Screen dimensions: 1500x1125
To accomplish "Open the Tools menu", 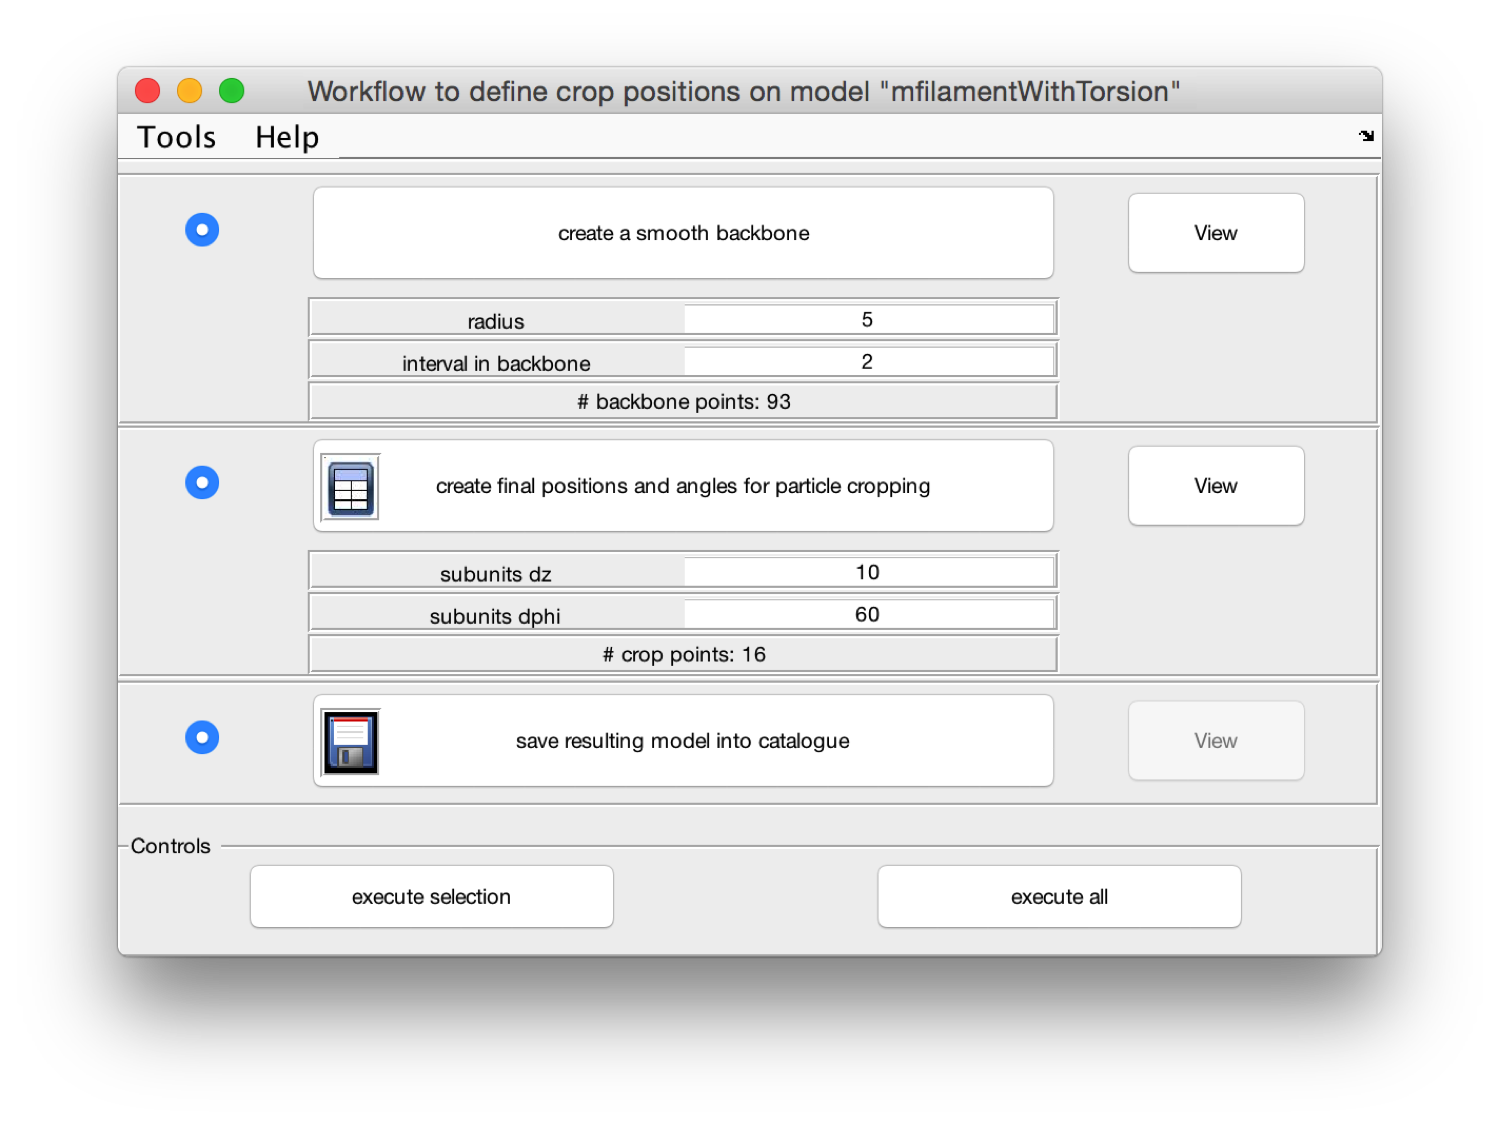I will (177, 137).
